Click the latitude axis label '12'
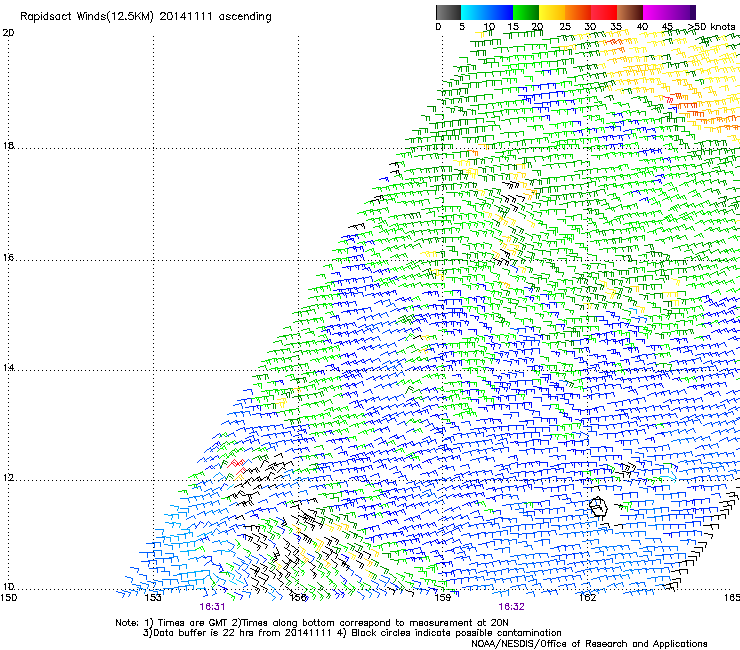The image size is (740, 650). pyautogui.click(x=8, y=478)
